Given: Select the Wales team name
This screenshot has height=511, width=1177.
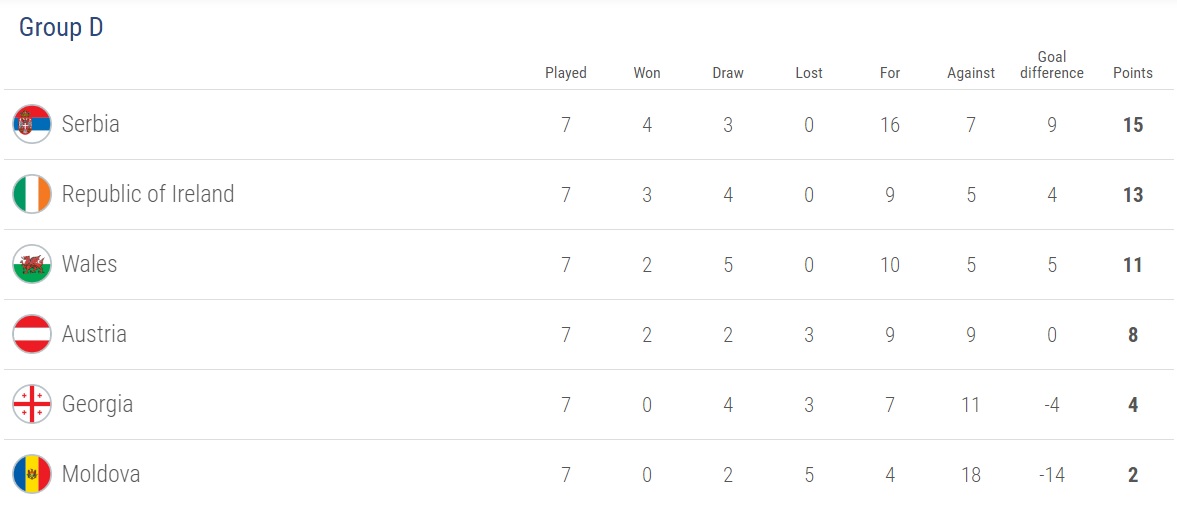Looking at the screenshot, I should (x=90, y=264).
